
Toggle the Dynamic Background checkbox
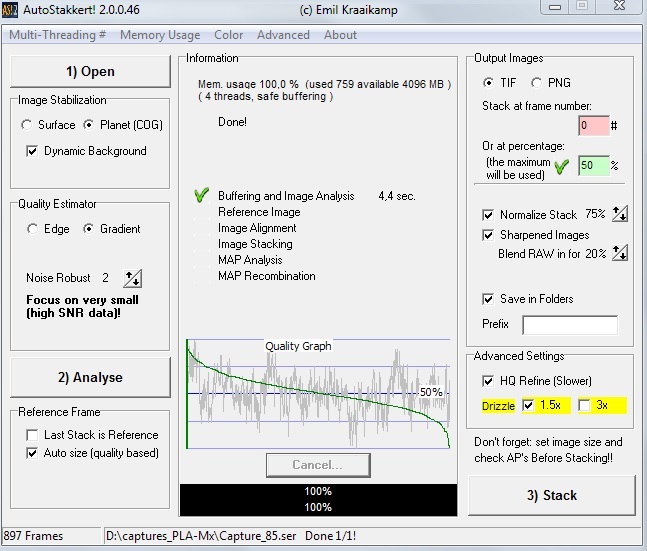tap(32, 151)
